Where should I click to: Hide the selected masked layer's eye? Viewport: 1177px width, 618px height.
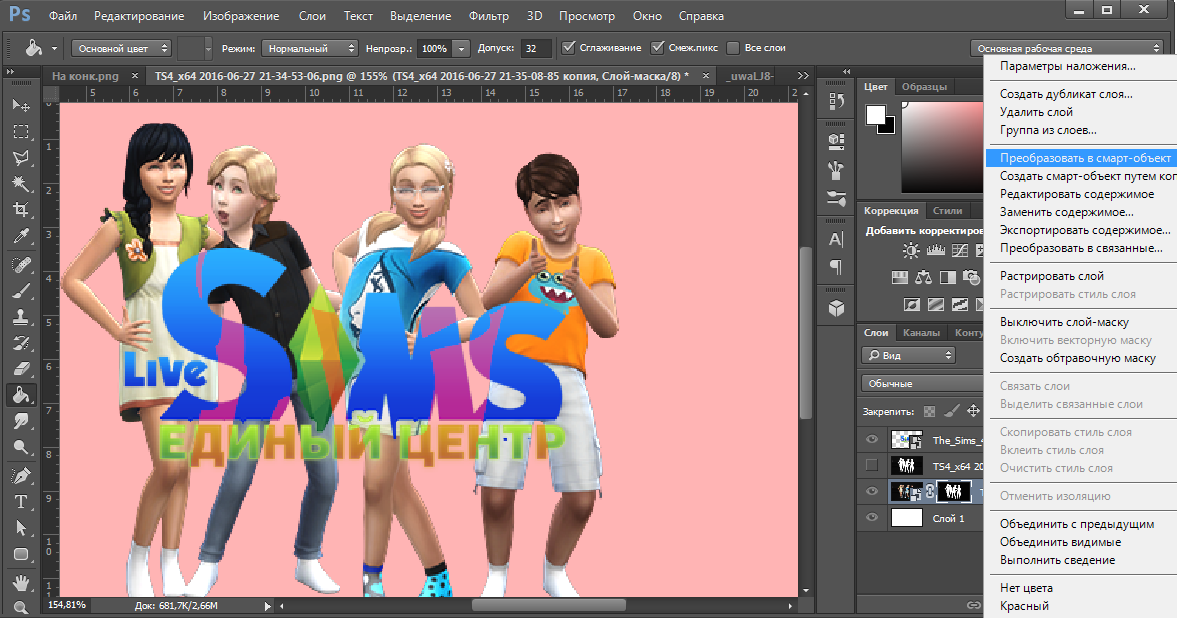(871, 491)
